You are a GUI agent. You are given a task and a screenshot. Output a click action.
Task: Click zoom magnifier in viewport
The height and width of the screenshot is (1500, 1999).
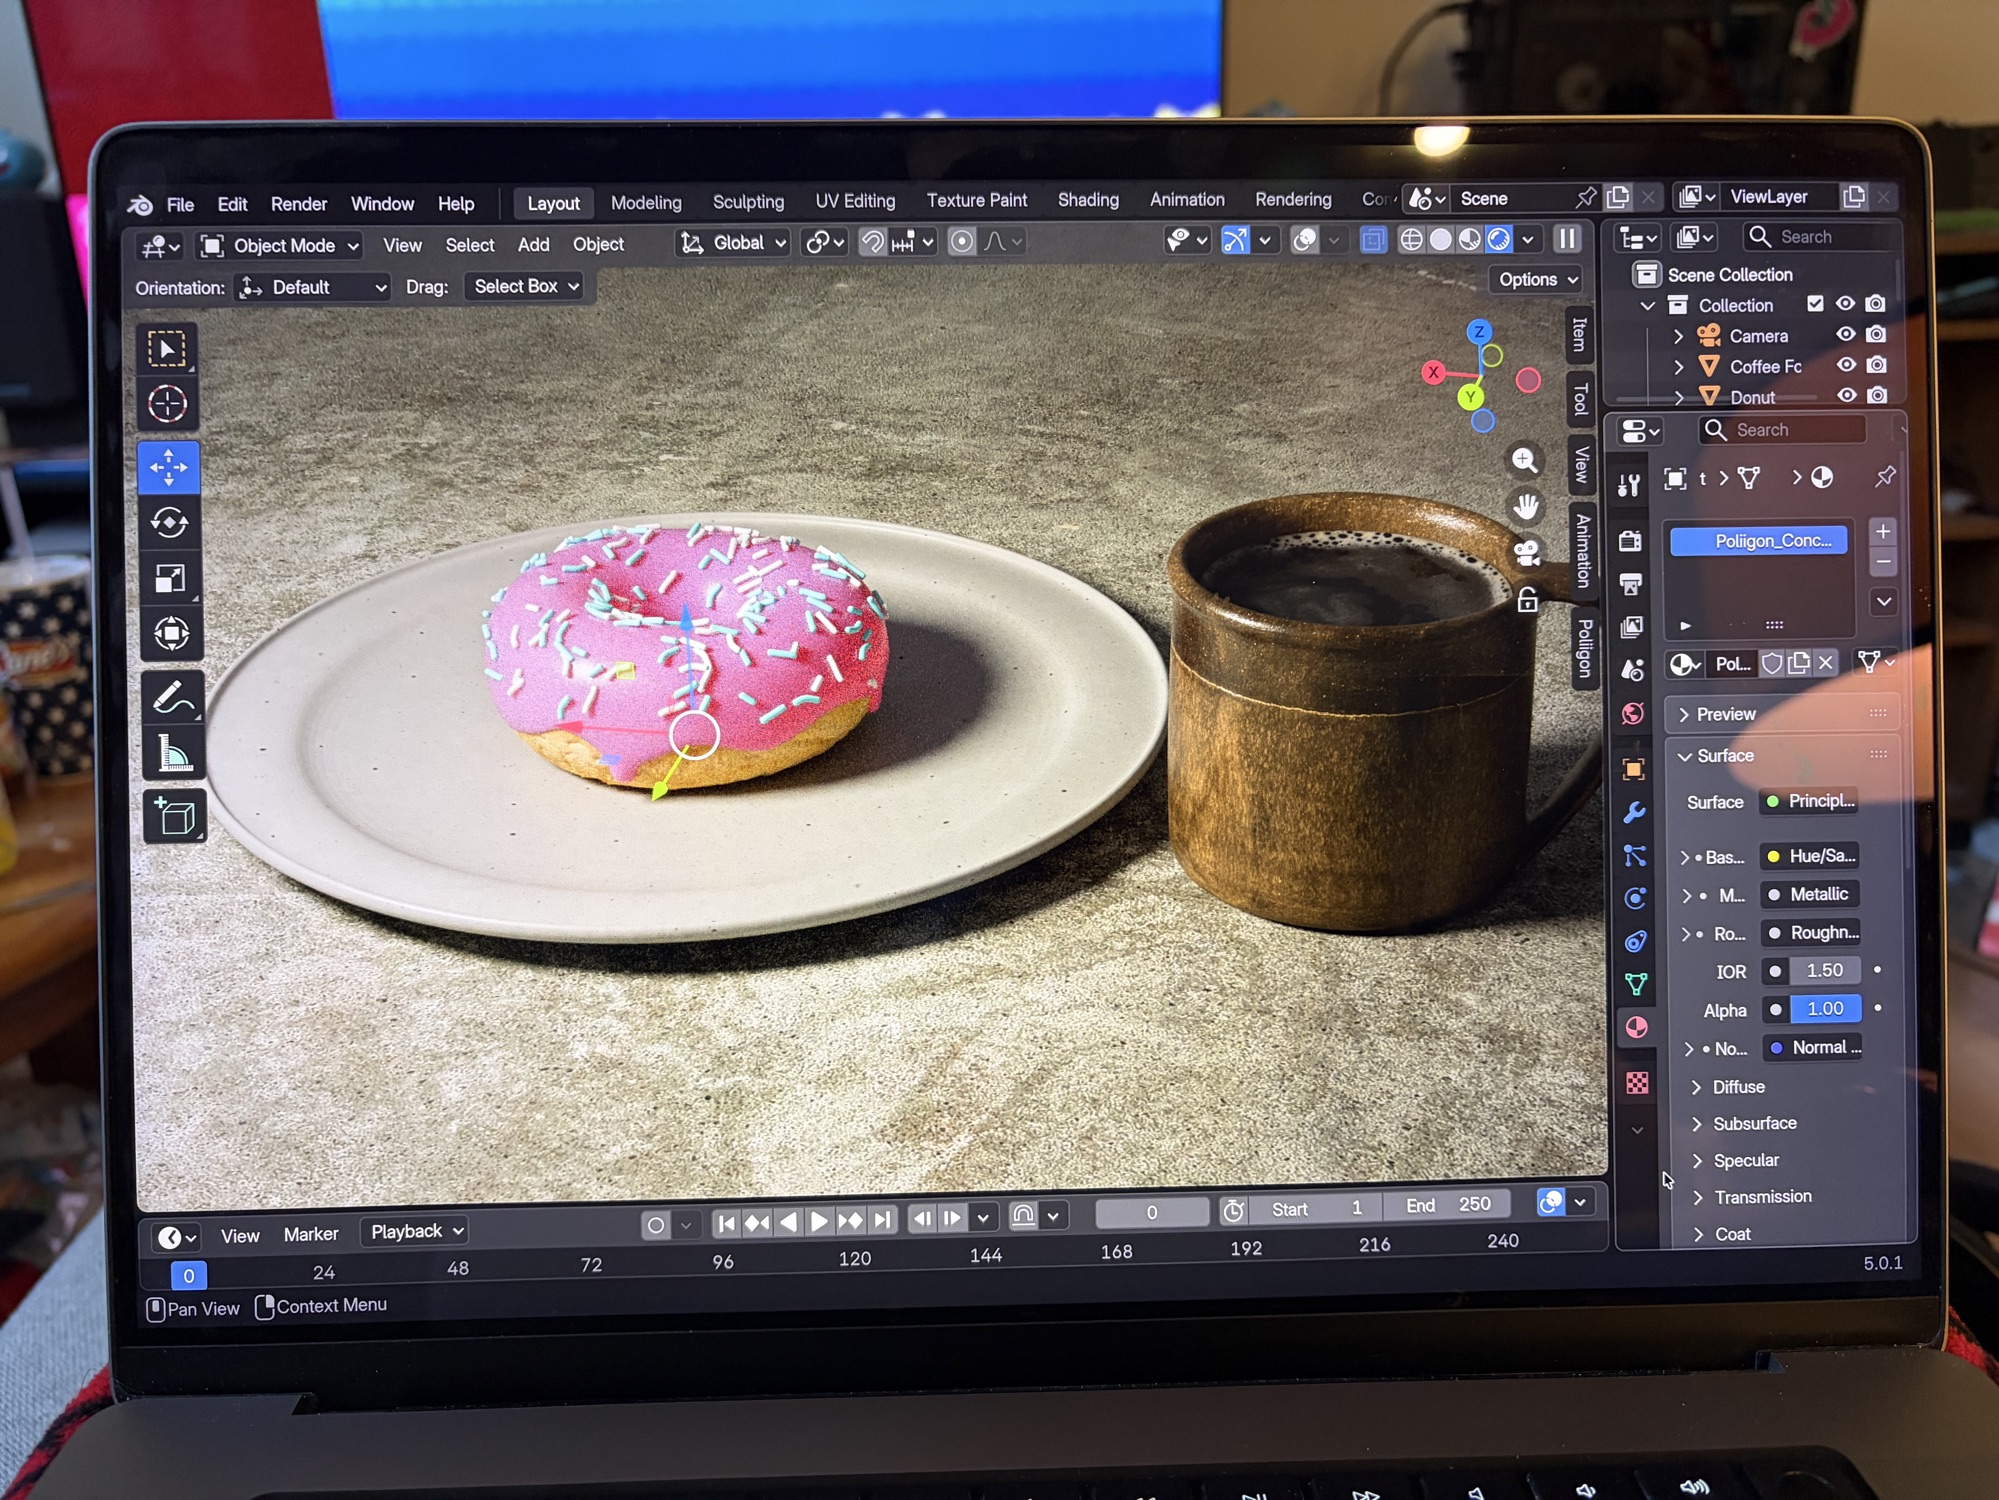(1524, 460)
